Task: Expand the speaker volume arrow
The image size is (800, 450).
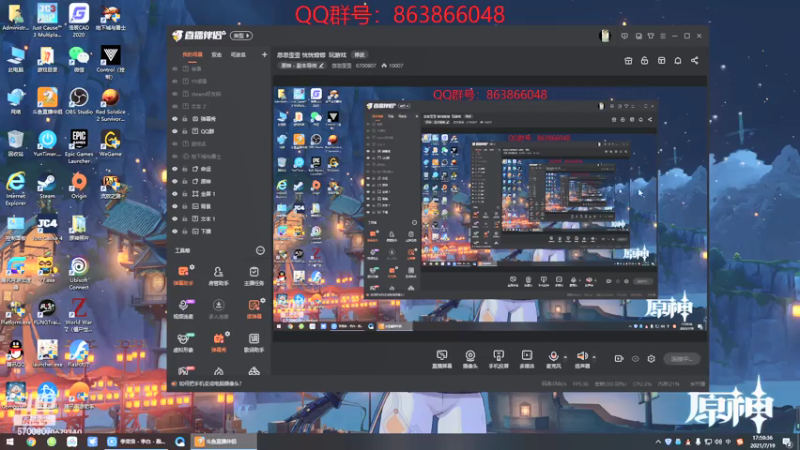Action: (x=594, y=357)
